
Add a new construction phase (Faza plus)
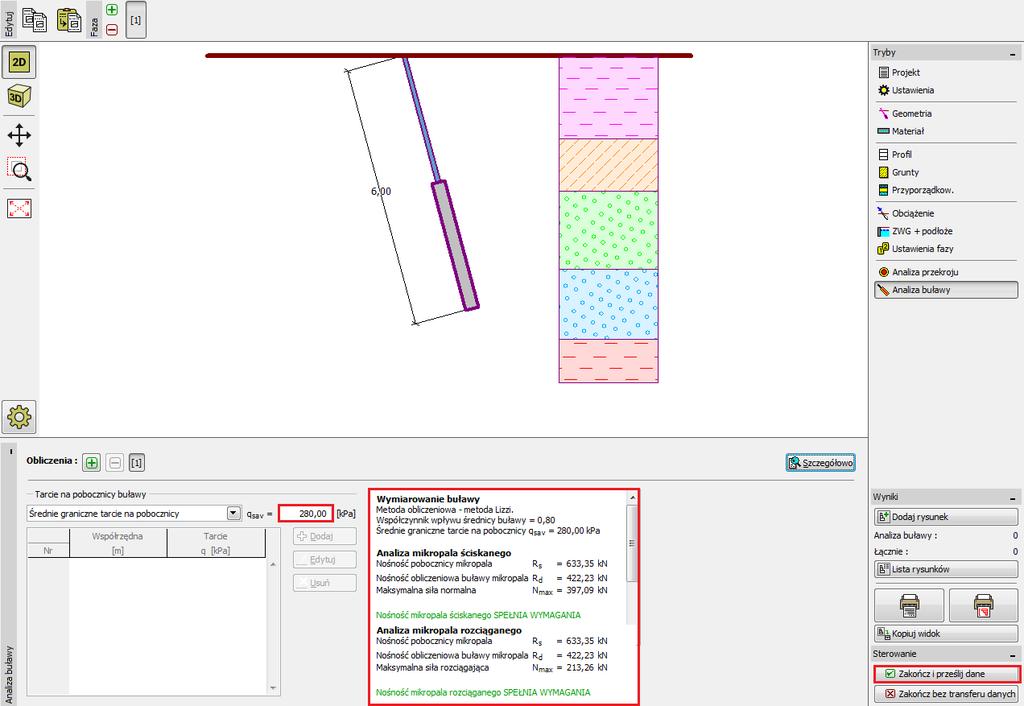[x=112, y=10]
